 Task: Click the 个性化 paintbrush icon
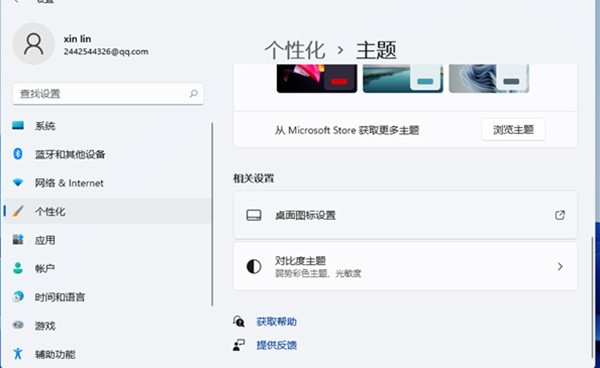[x=18, y=211]
